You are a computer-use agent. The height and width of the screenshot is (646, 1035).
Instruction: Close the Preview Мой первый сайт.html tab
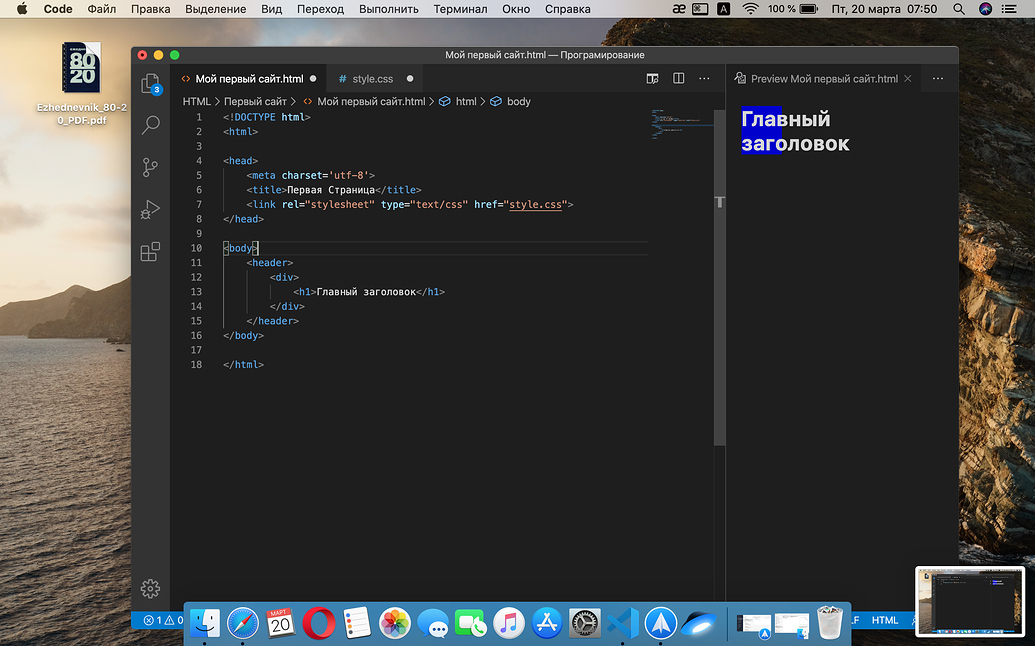tap(908, 79)
